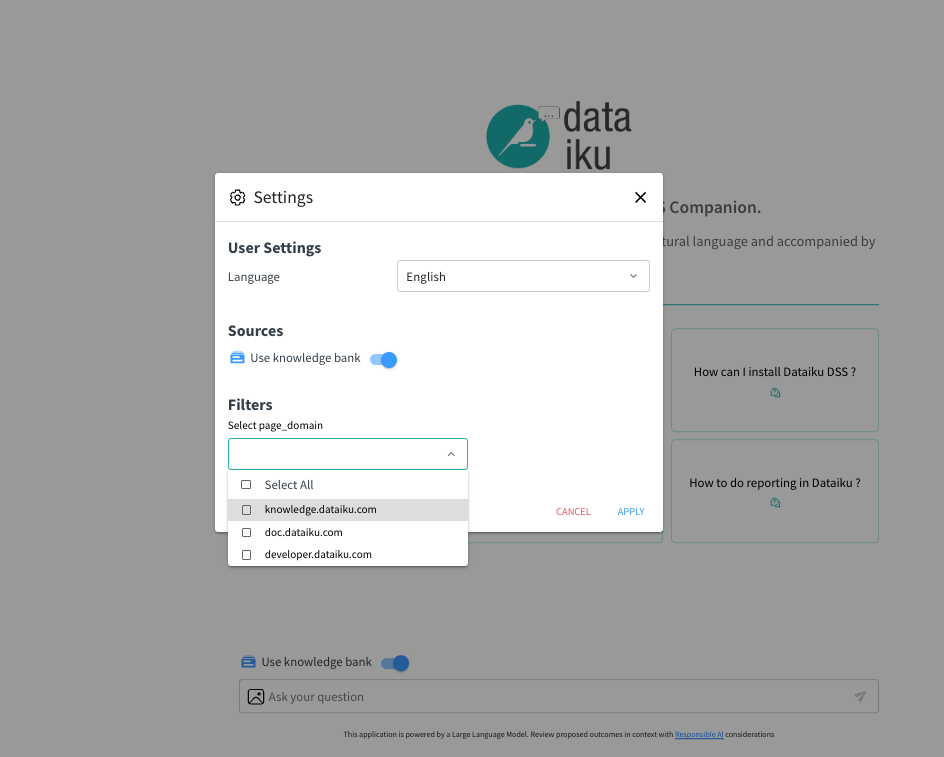
Task: Select the 'Select All' option text
Action: (289, 485)
